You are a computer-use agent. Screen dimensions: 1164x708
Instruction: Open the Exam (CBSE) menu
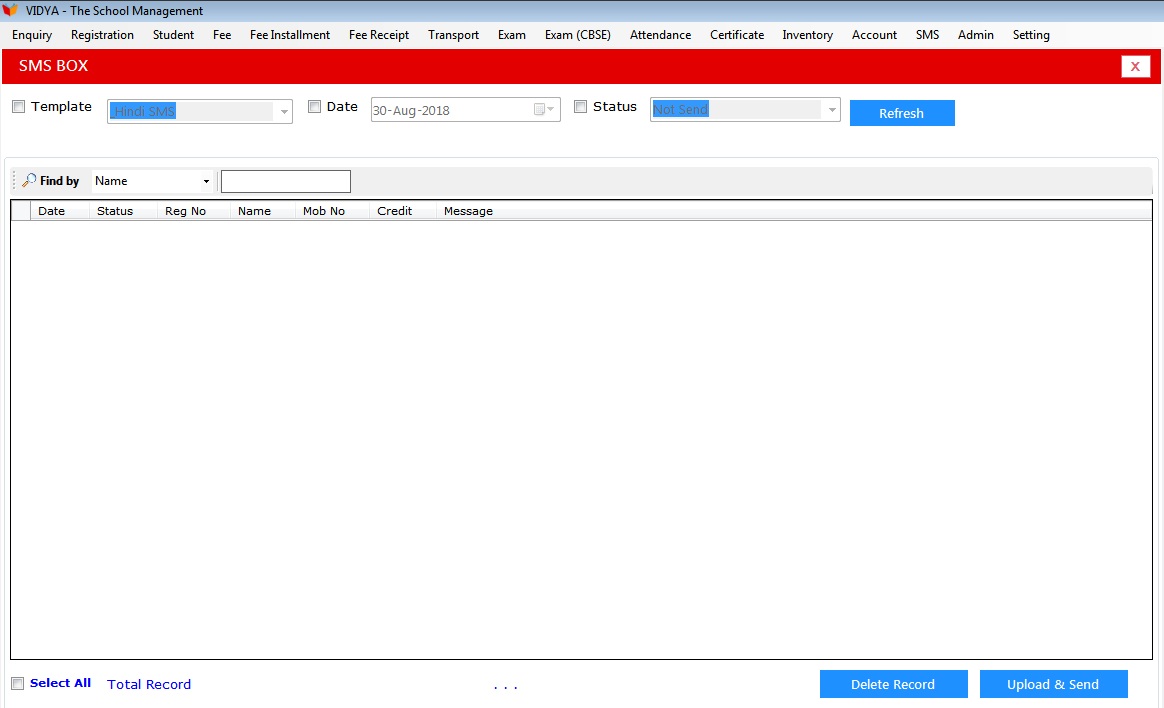pyautogui.click(x=578, y=35)
